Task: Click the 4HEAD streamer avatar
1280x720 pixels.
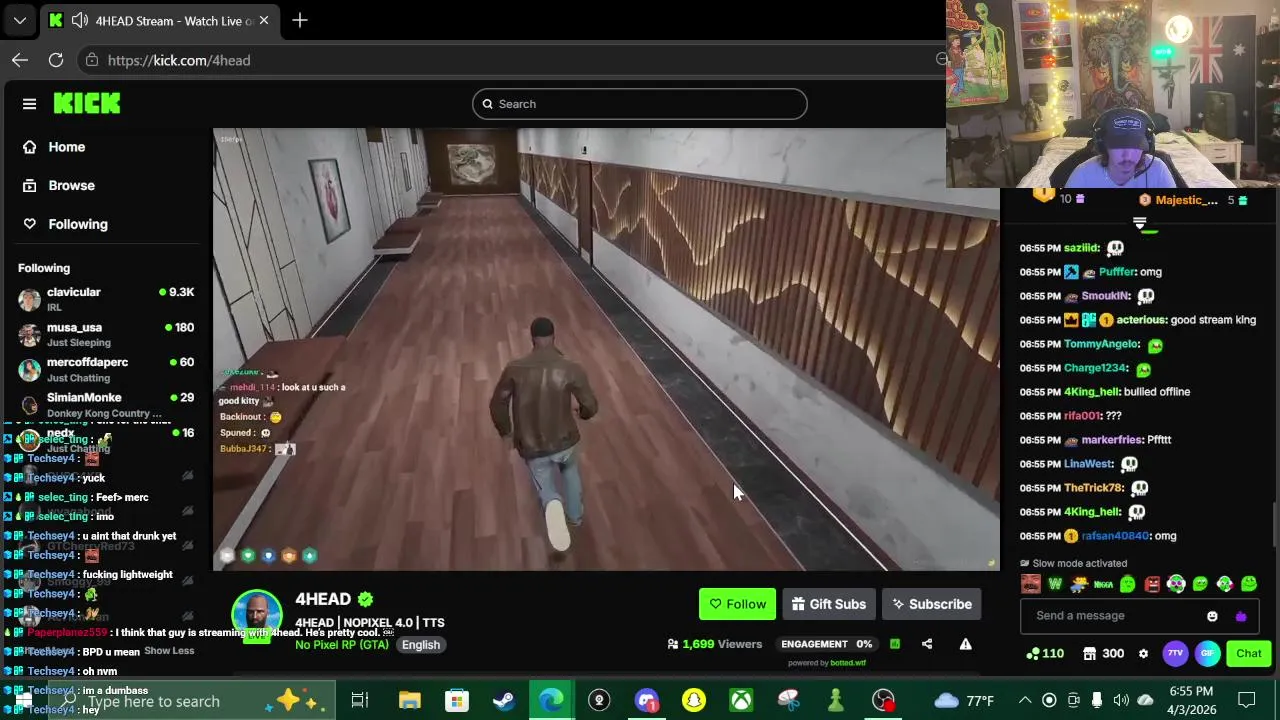Action: coord(257,616)
